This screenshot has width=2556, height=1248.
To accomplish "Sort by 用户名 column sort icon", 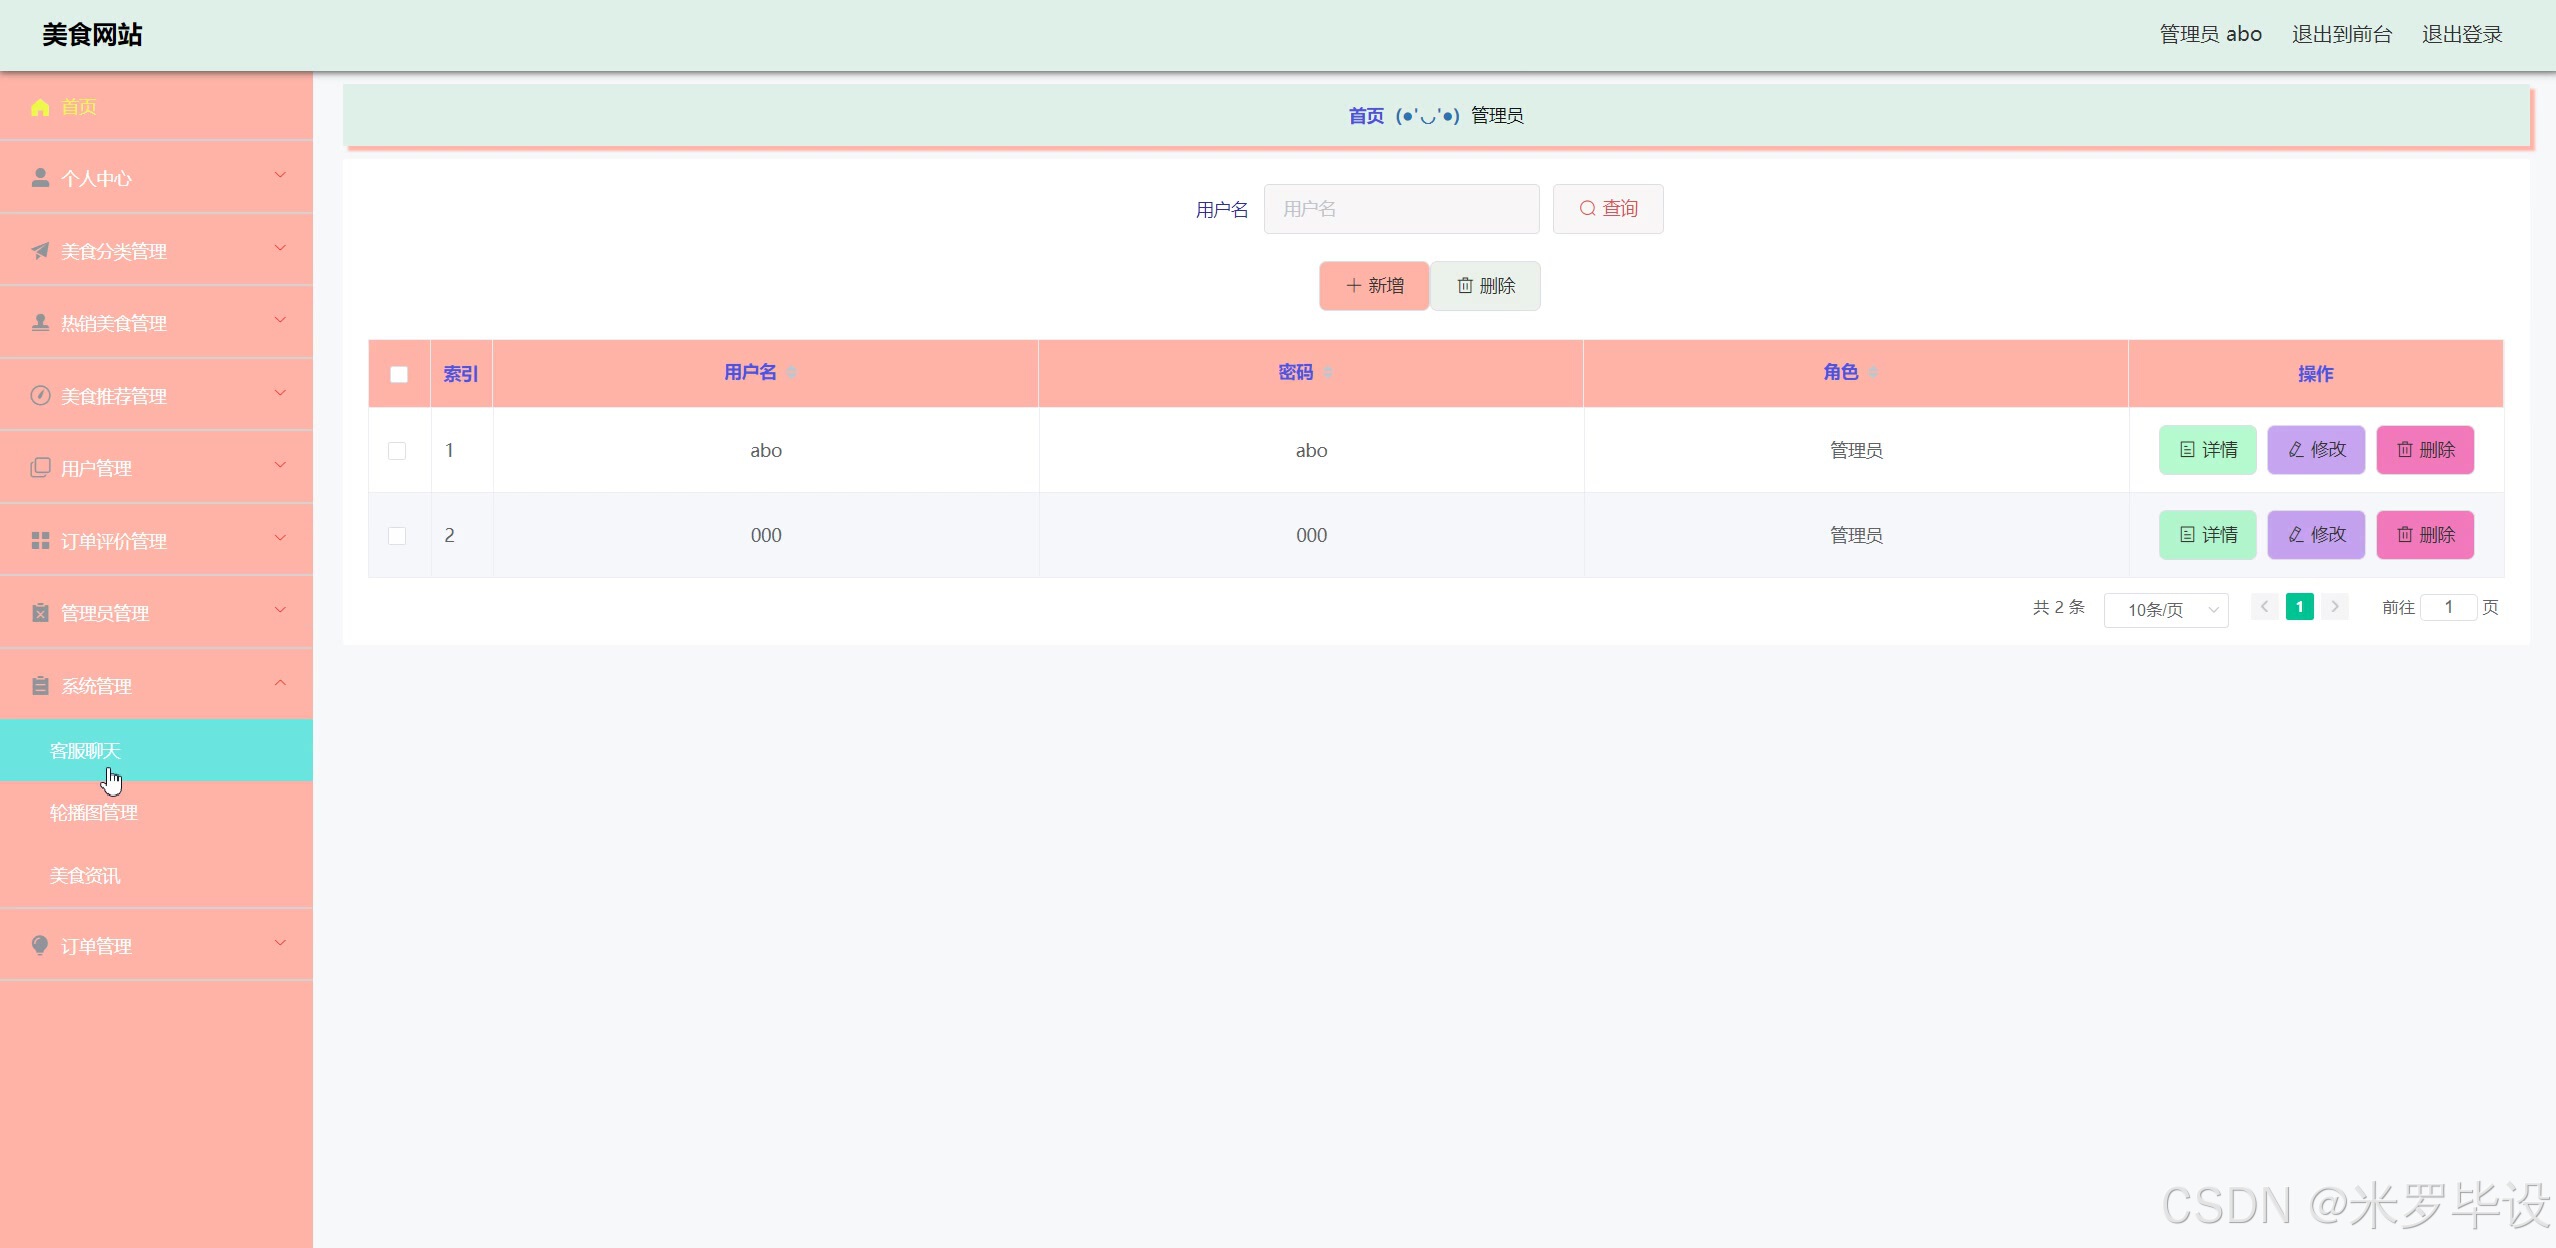I will point(792,373).
